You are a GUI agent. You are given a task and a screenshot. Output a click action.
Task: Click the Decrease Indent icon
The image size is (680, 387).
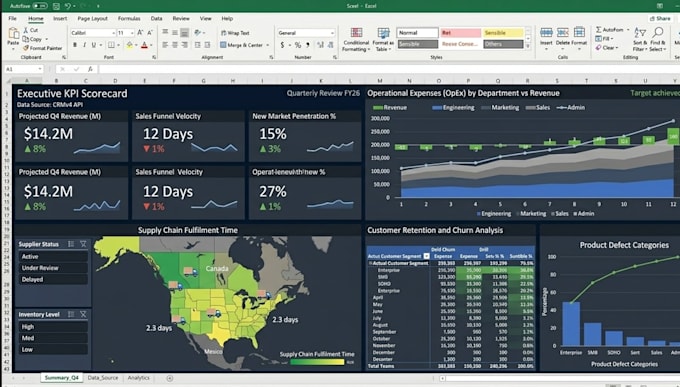coord(198,45)
